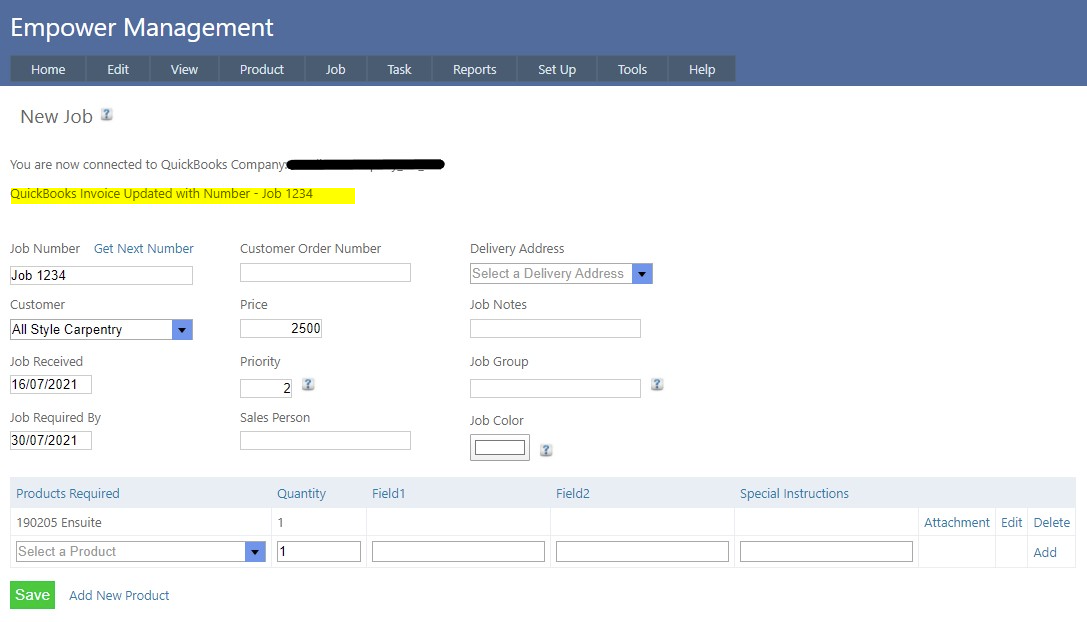
Task: Open the Tools menu
Action: 632,69
